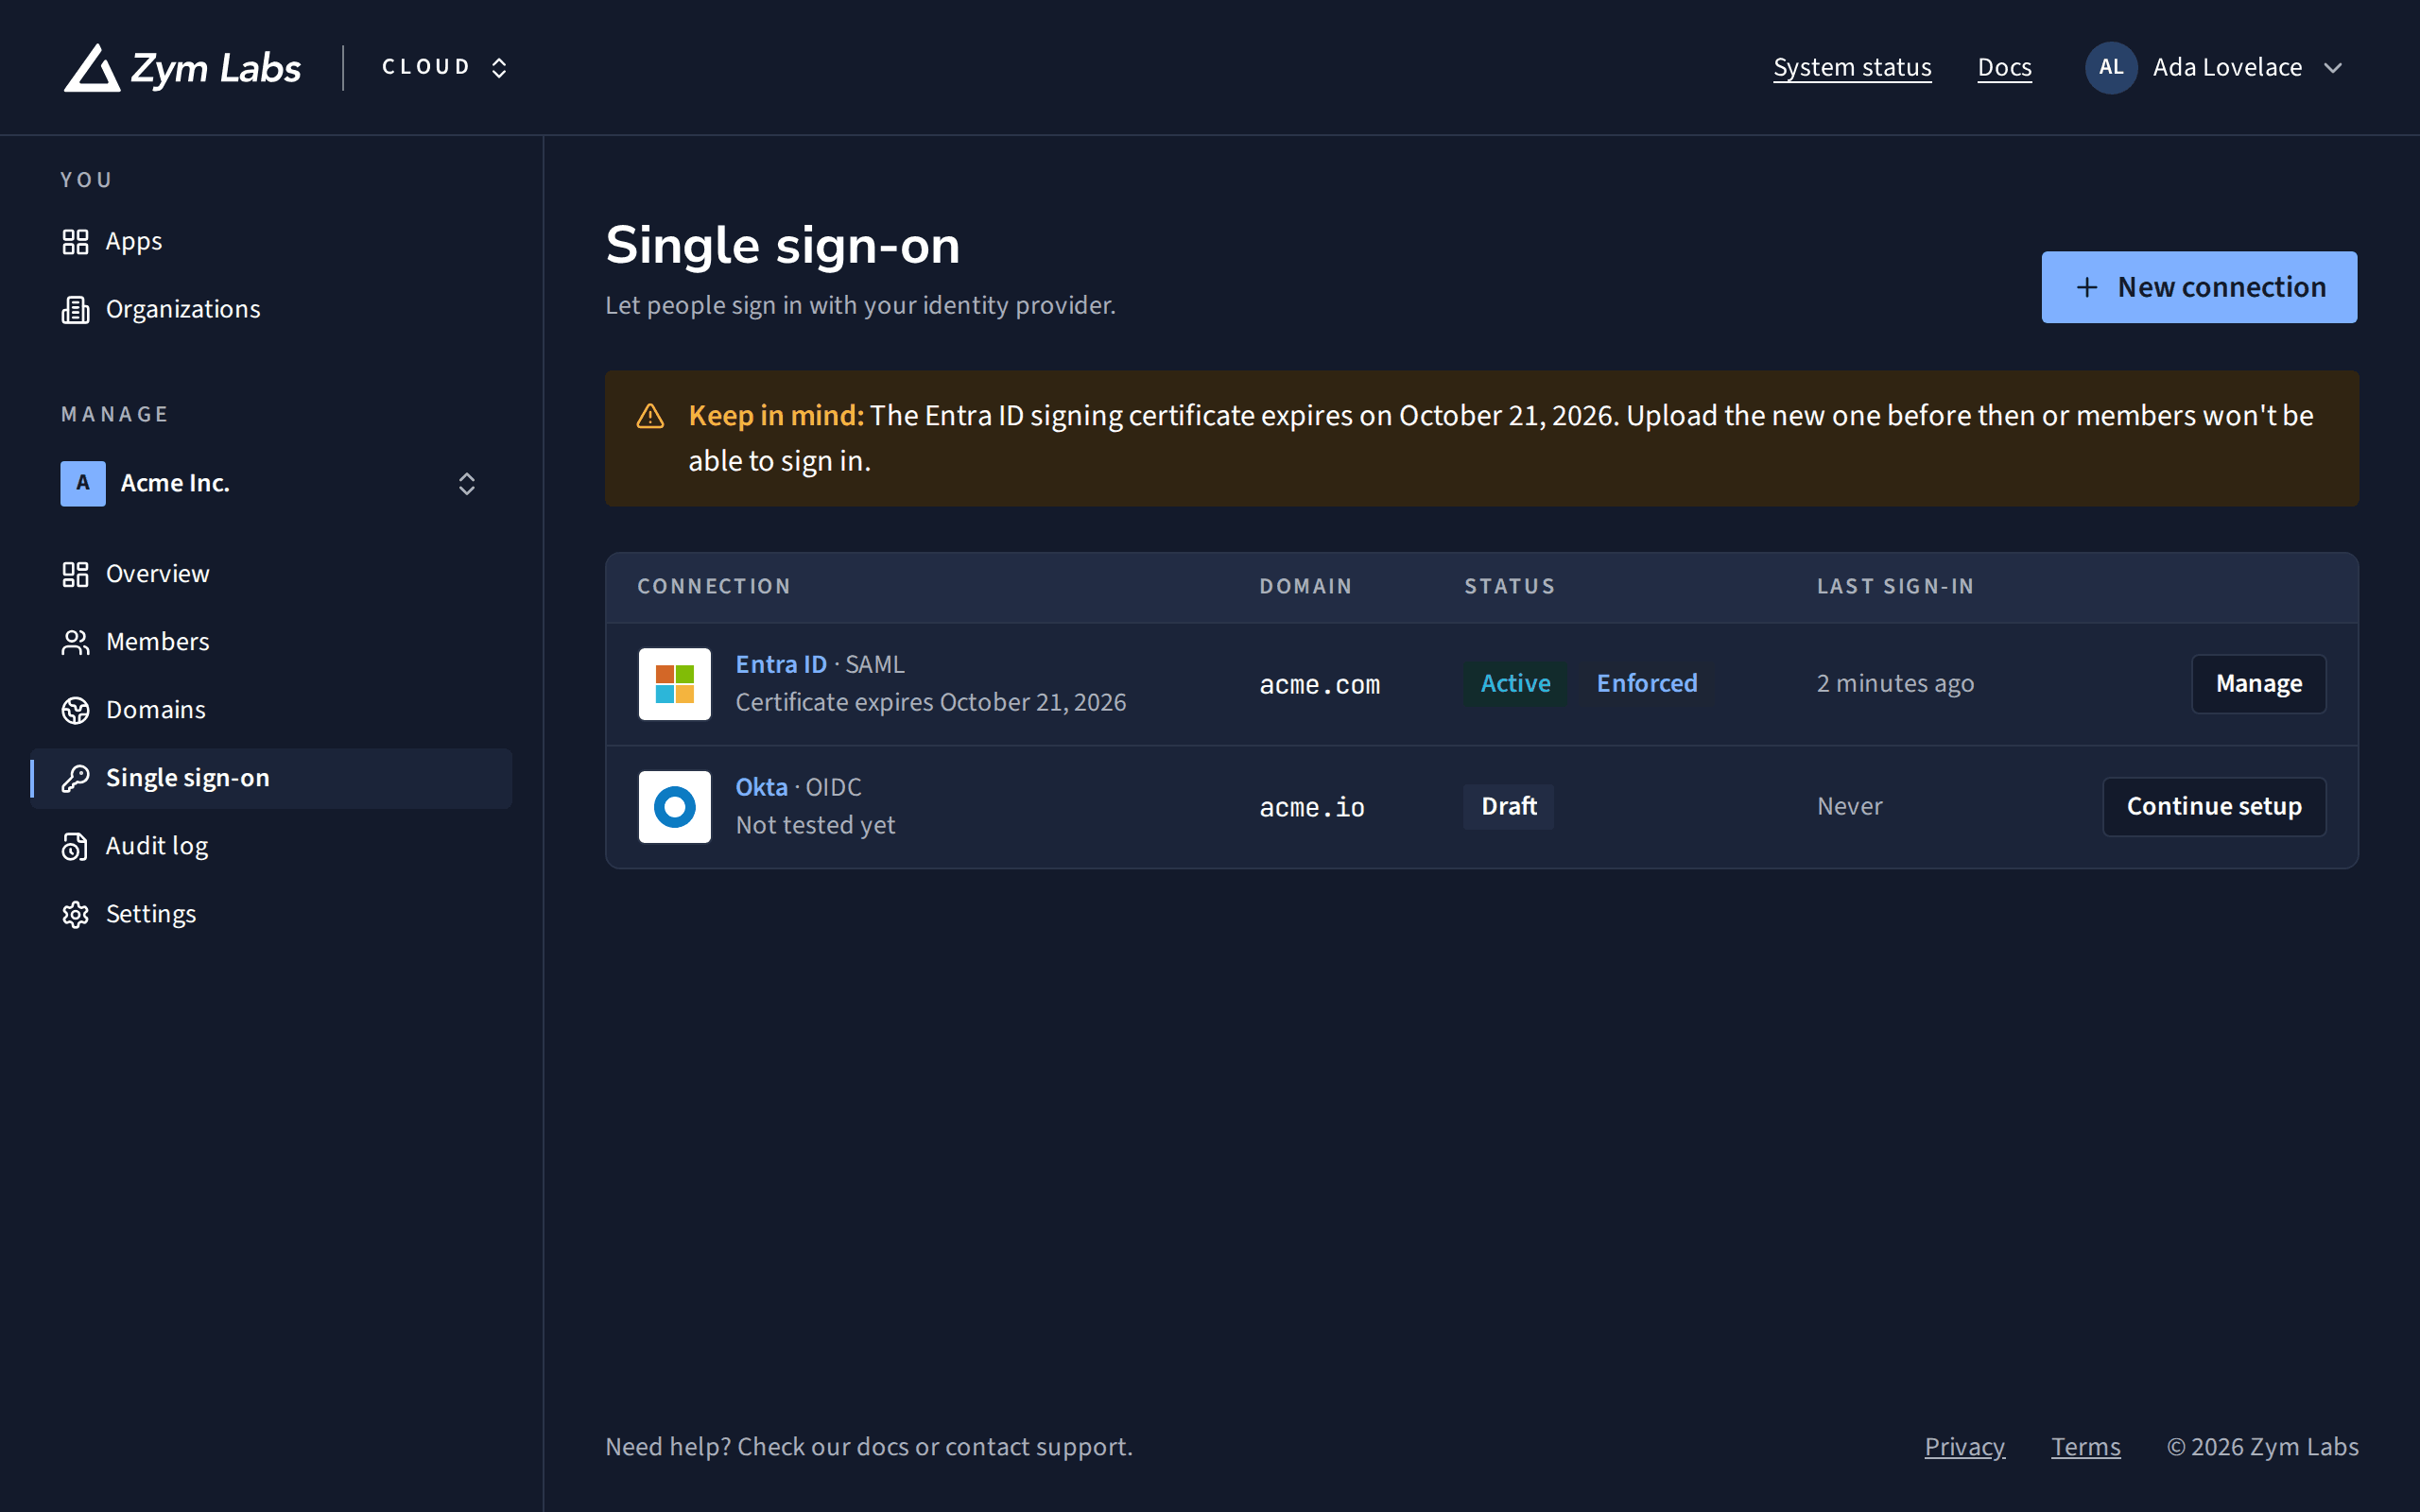Image resolution: width=2420 pixels, height=1512 pixels.
Task: Click Not tested yet text
Action: pos(815,825)
